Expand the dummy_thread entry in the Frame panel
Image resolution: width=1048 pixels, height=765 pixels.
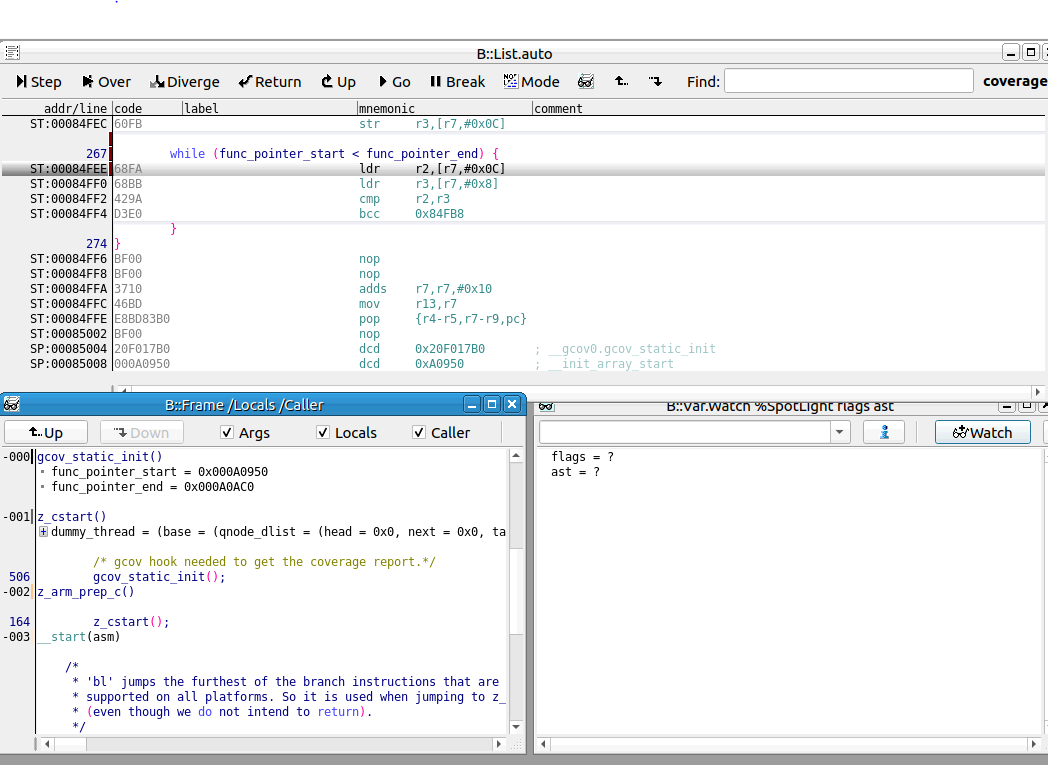coord(40,531)
